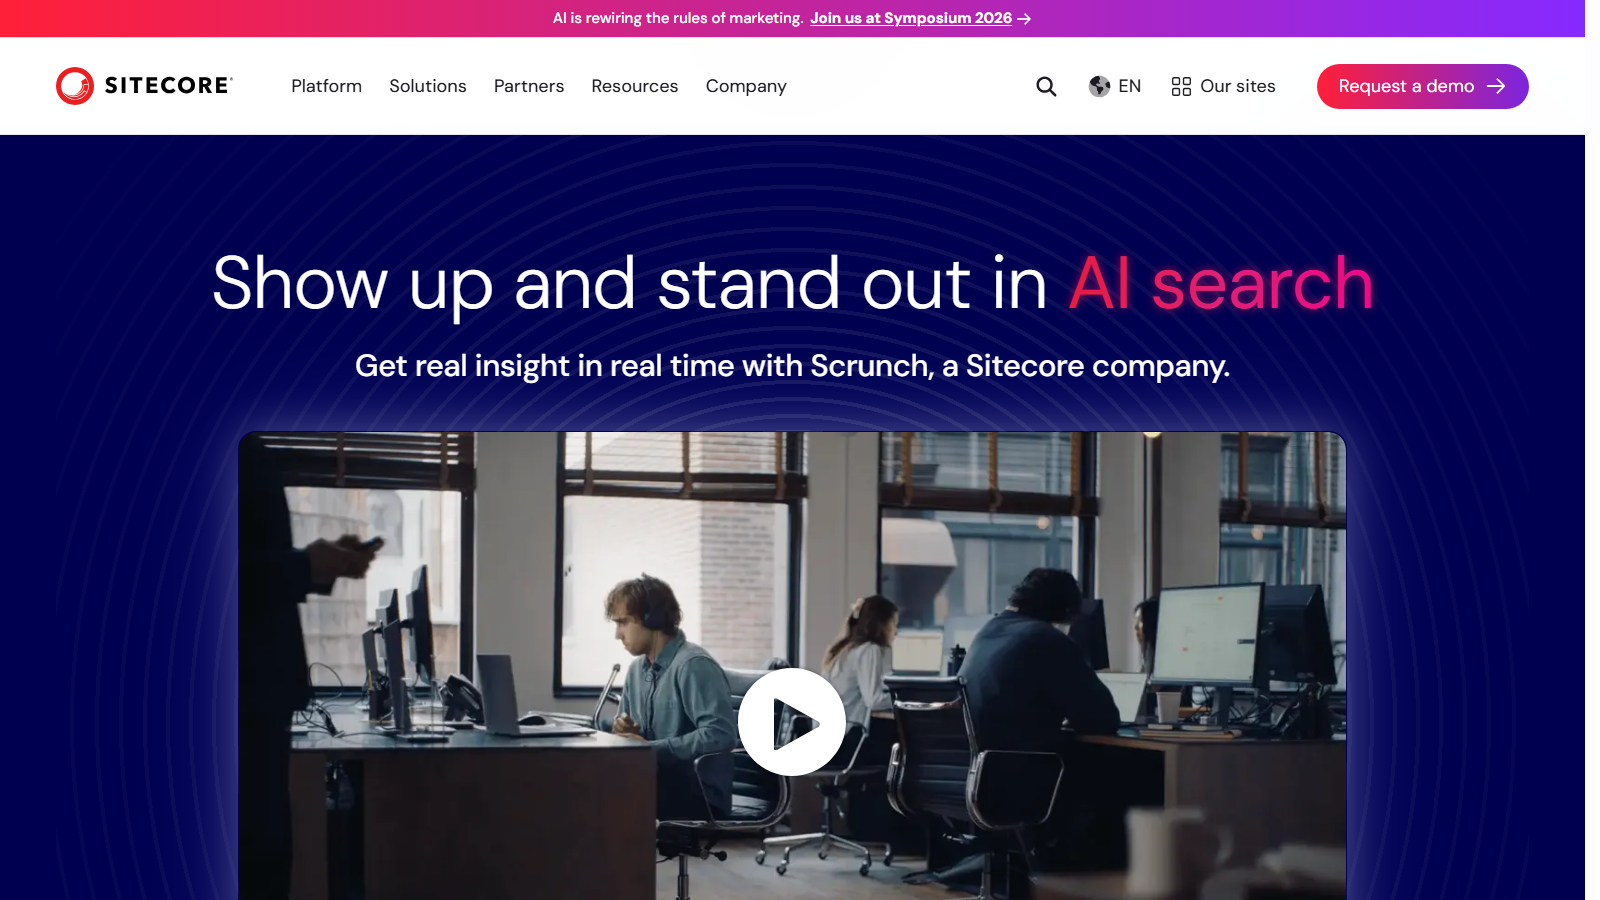The height and width of the screenshot is (900, 1600).
Task: Click the Show up and stand out in AI search headline
Action: pyautogui.click(x=792, y=284)
